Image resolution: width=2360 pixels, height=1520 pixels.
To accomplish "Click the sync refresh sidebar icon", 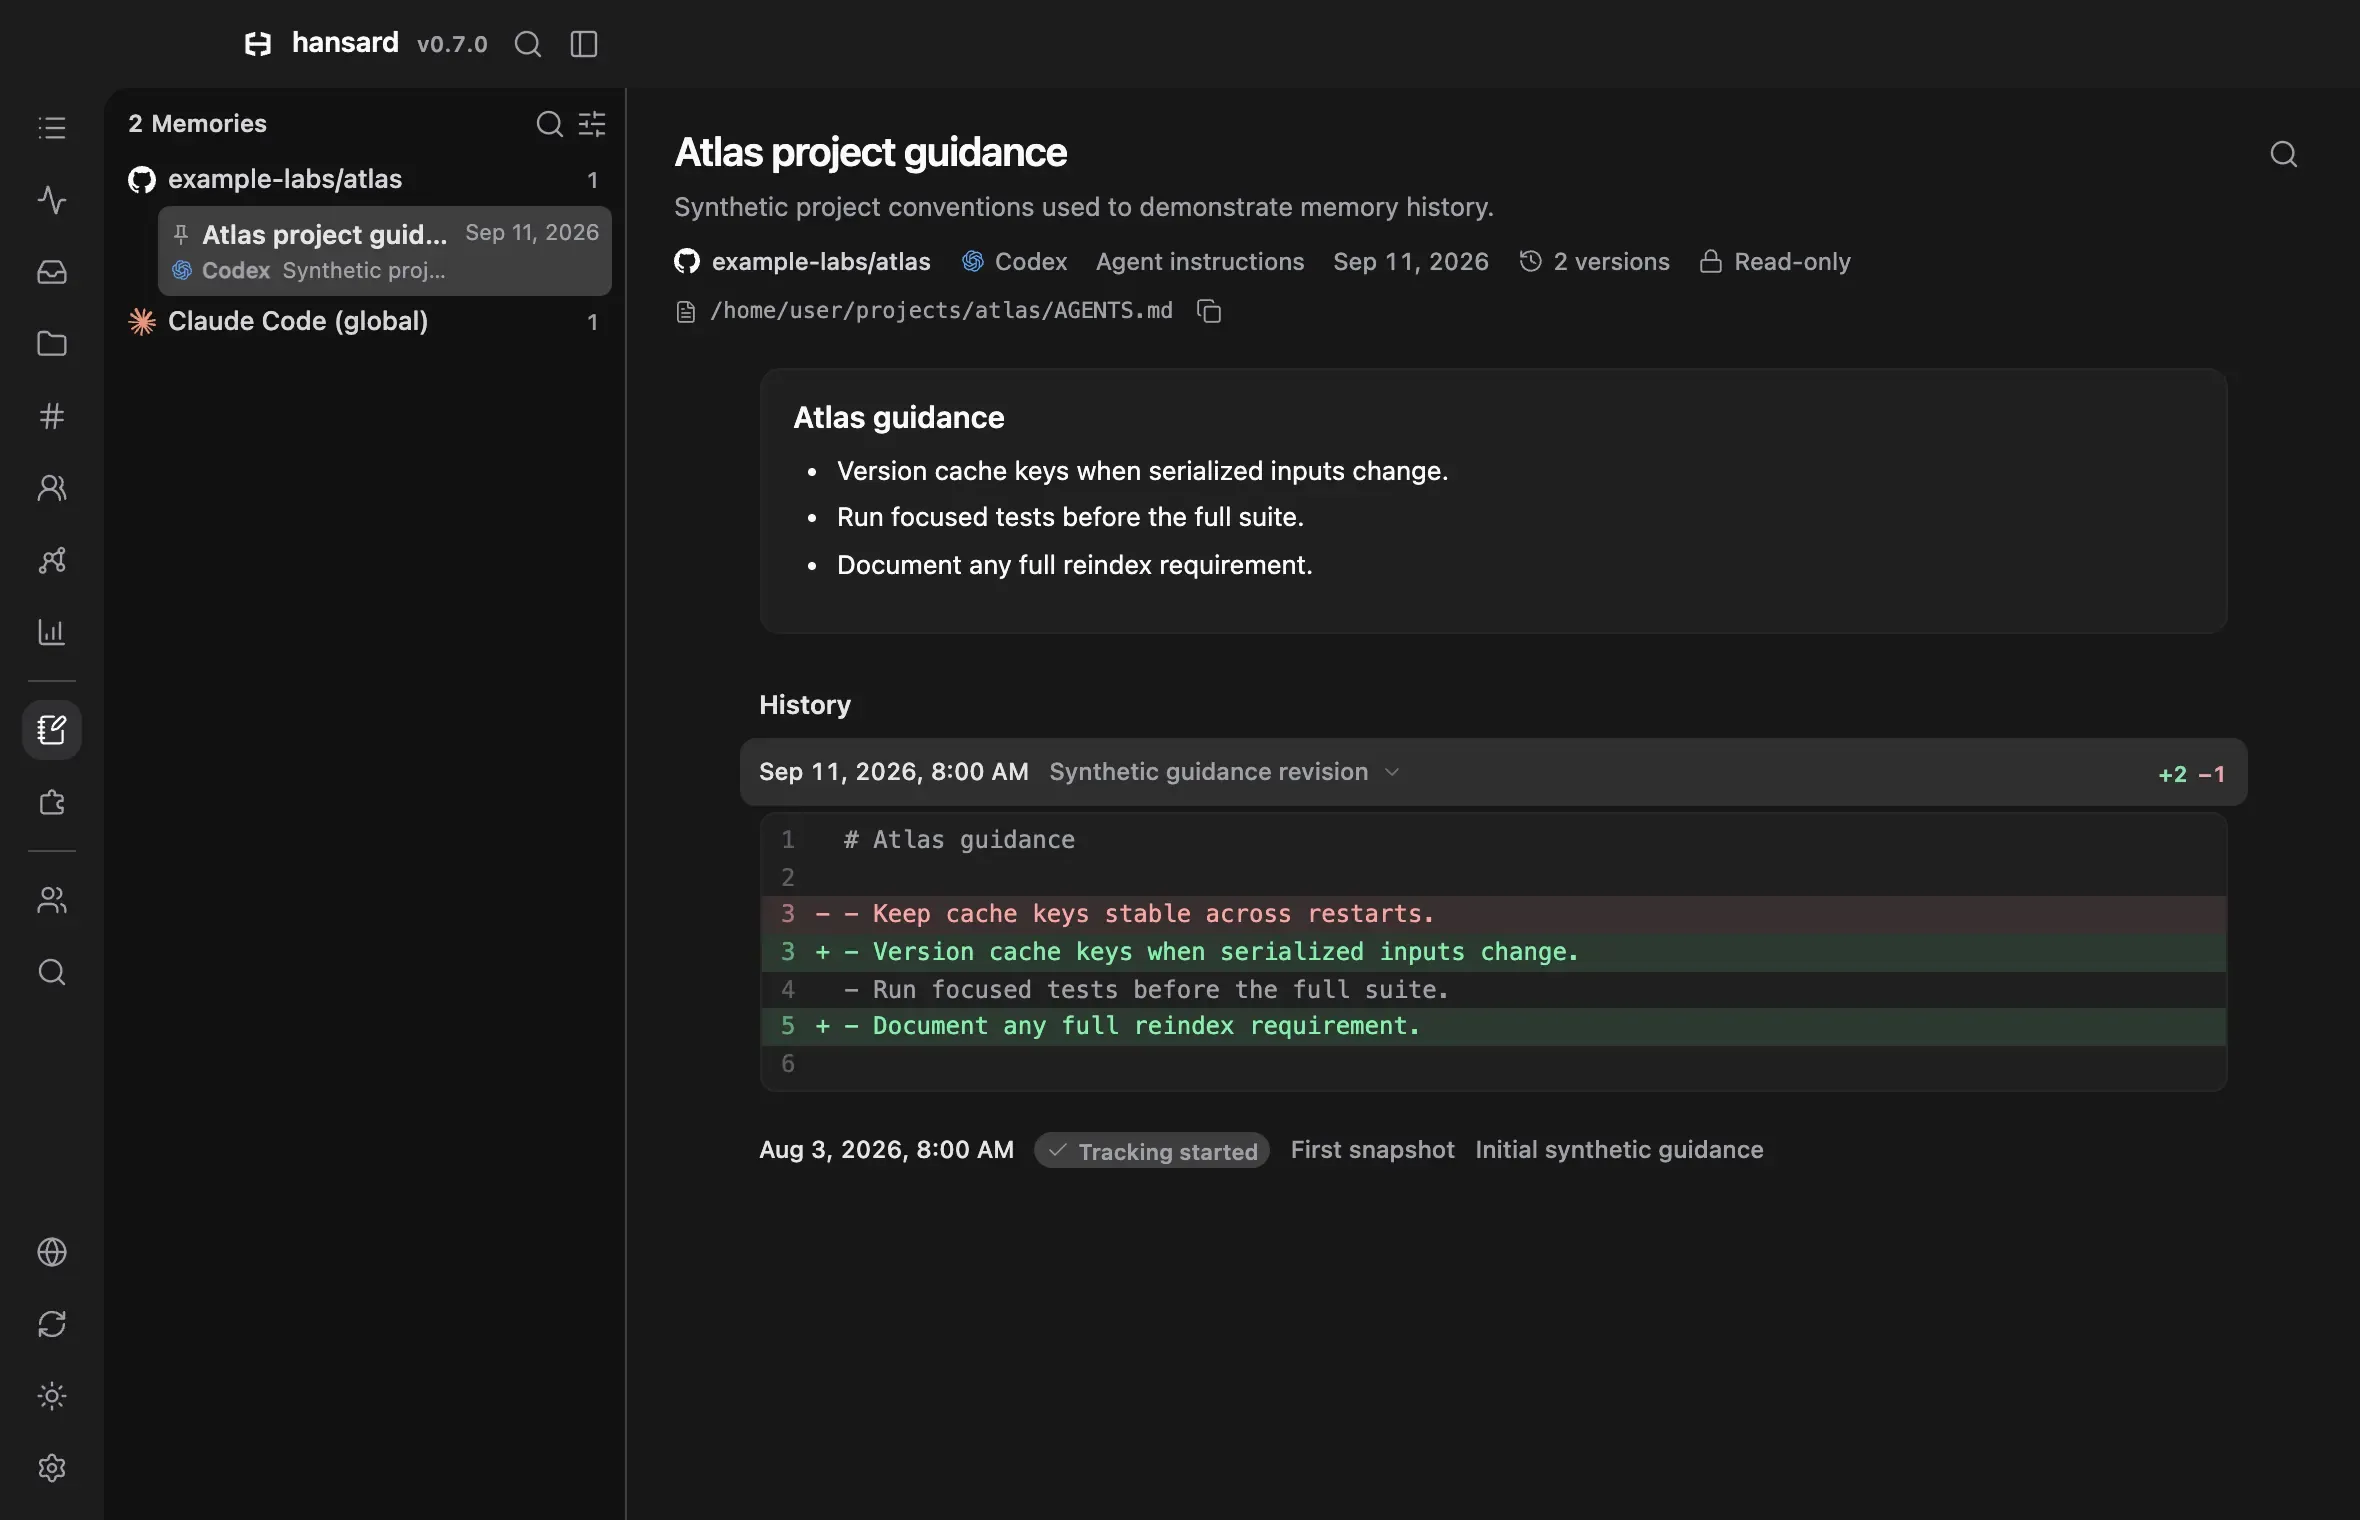I will [52, 1324].
